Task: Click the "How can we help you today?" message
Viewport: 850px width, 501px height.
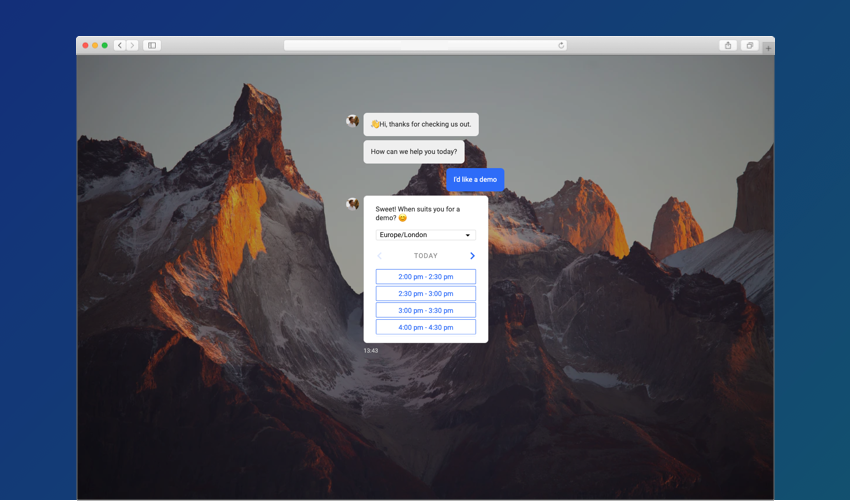Action: (x=414, y=152)
